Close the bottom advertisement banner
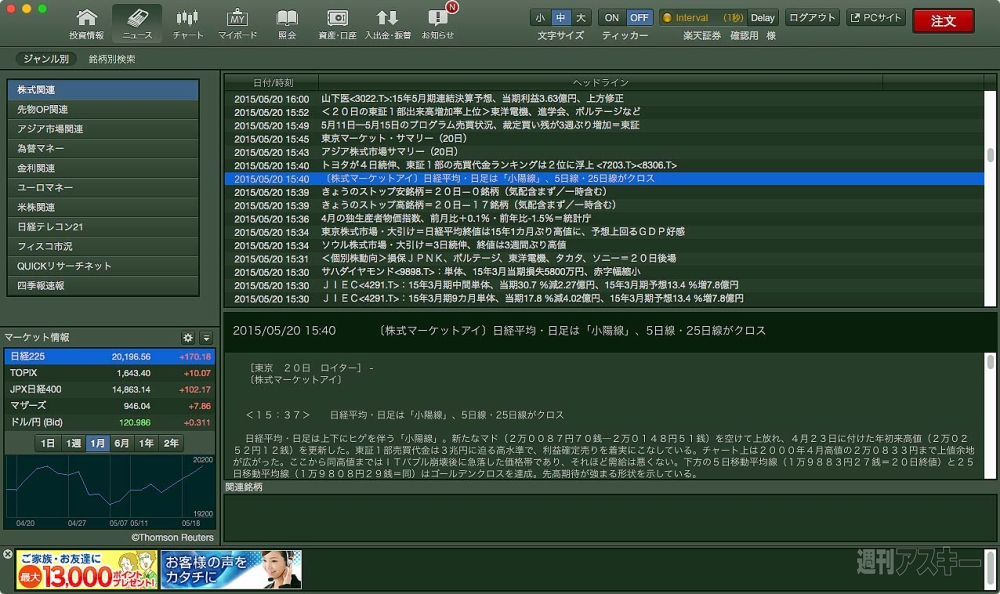Screen dimensions: 1000x594 tap(8, 554)
